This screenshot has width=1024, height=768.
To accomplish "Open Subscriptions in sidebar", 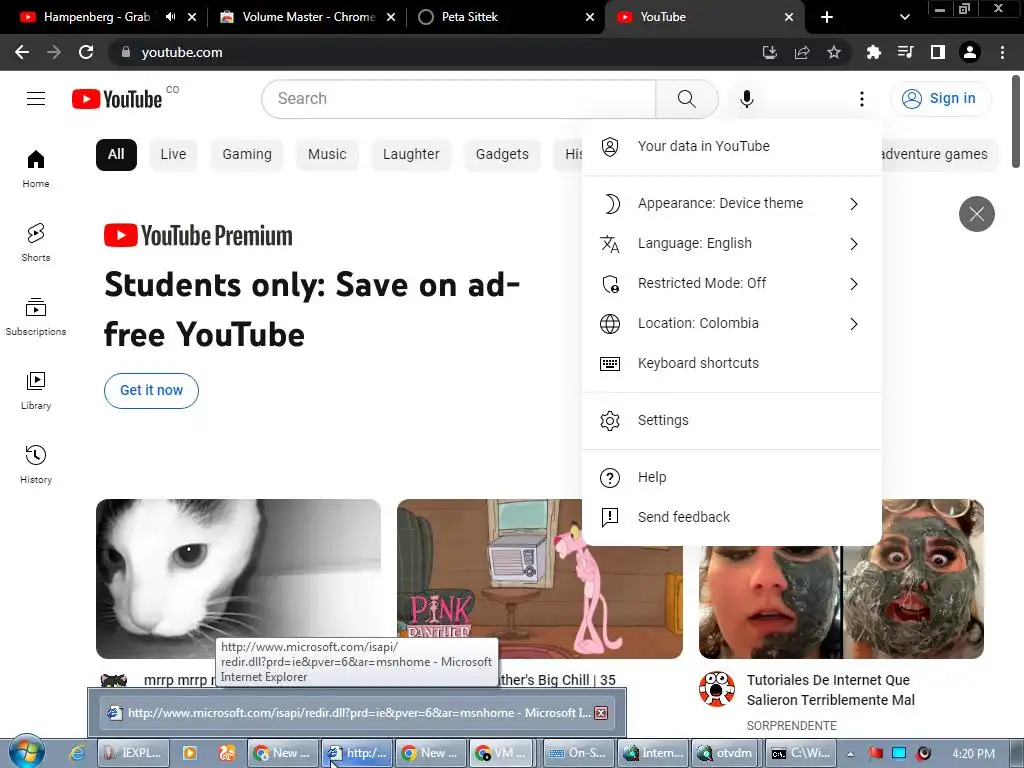I will pos(36,316).
